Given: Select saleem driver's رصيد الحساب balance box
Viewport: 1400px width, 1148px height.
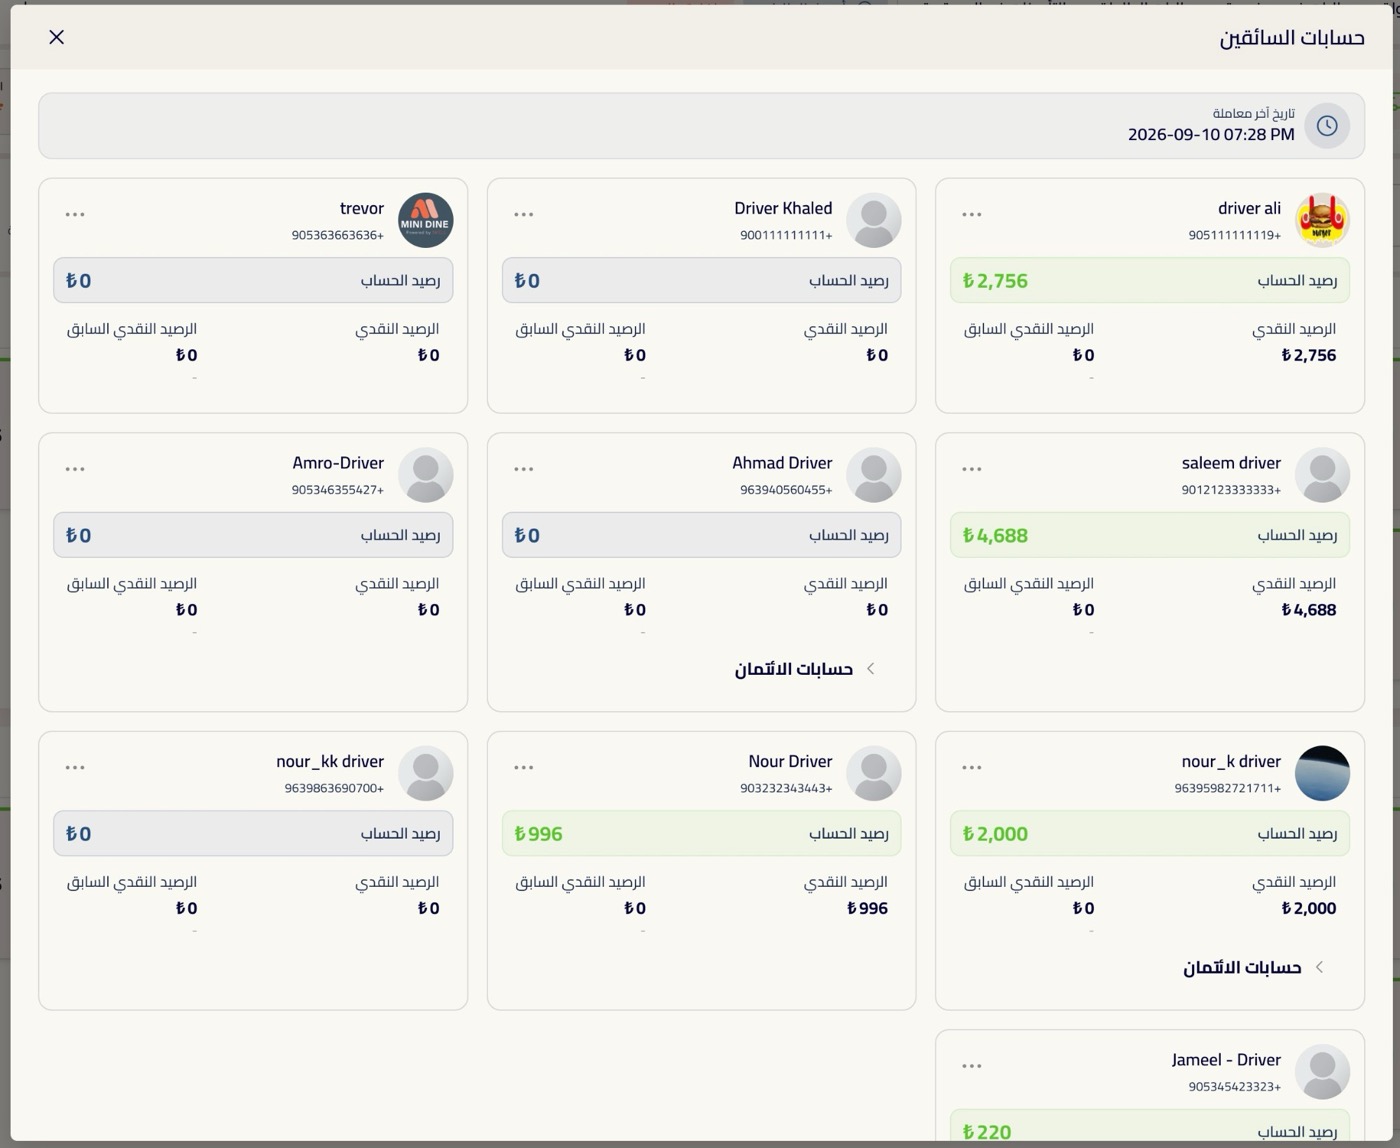Looking at the screenshot, I should click(1150, 535).
